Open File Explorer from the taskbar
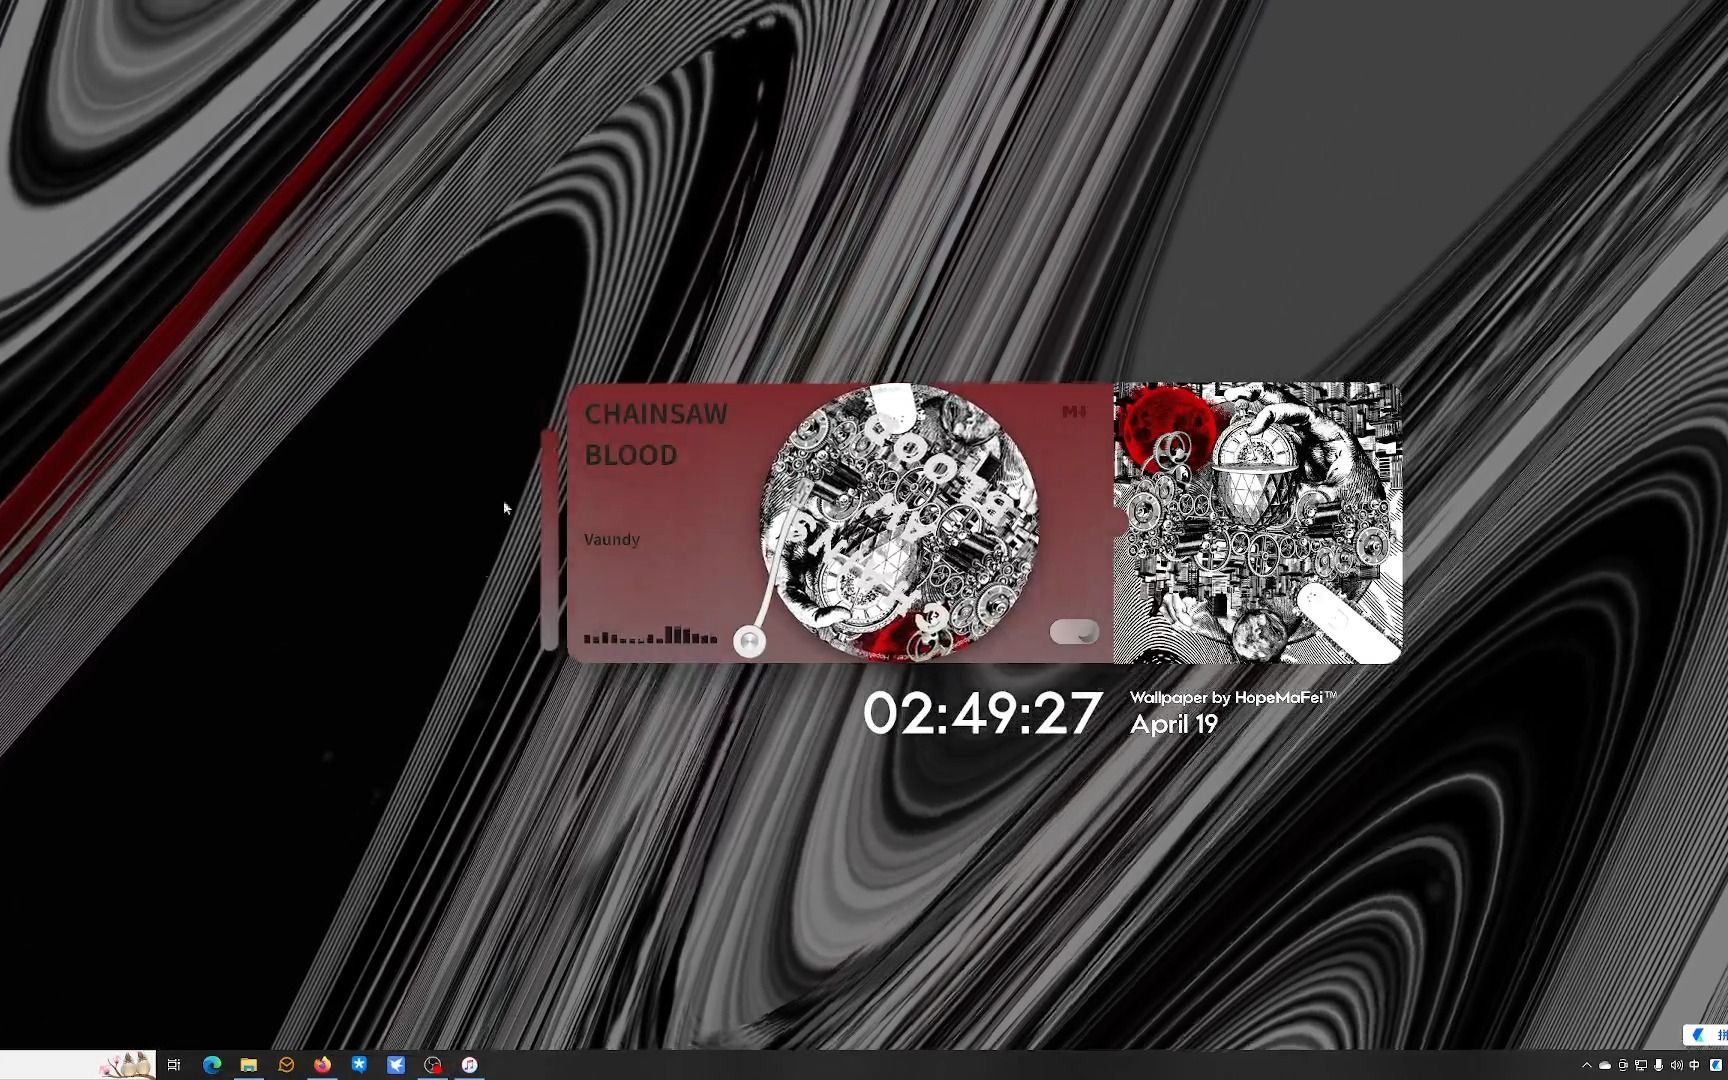The height and width of the screenshot is (1080, 1728). tap(249, 1065)
